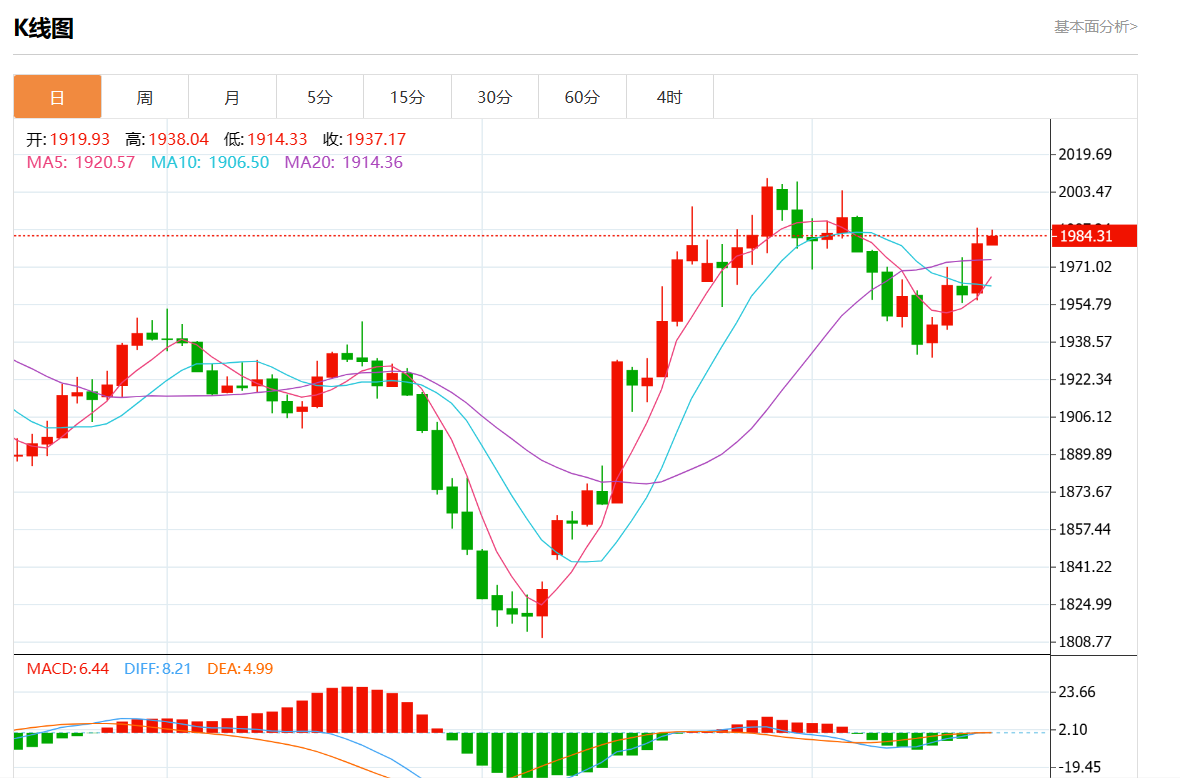Click the DEA:4.99 indicator label

click(240, 669)
